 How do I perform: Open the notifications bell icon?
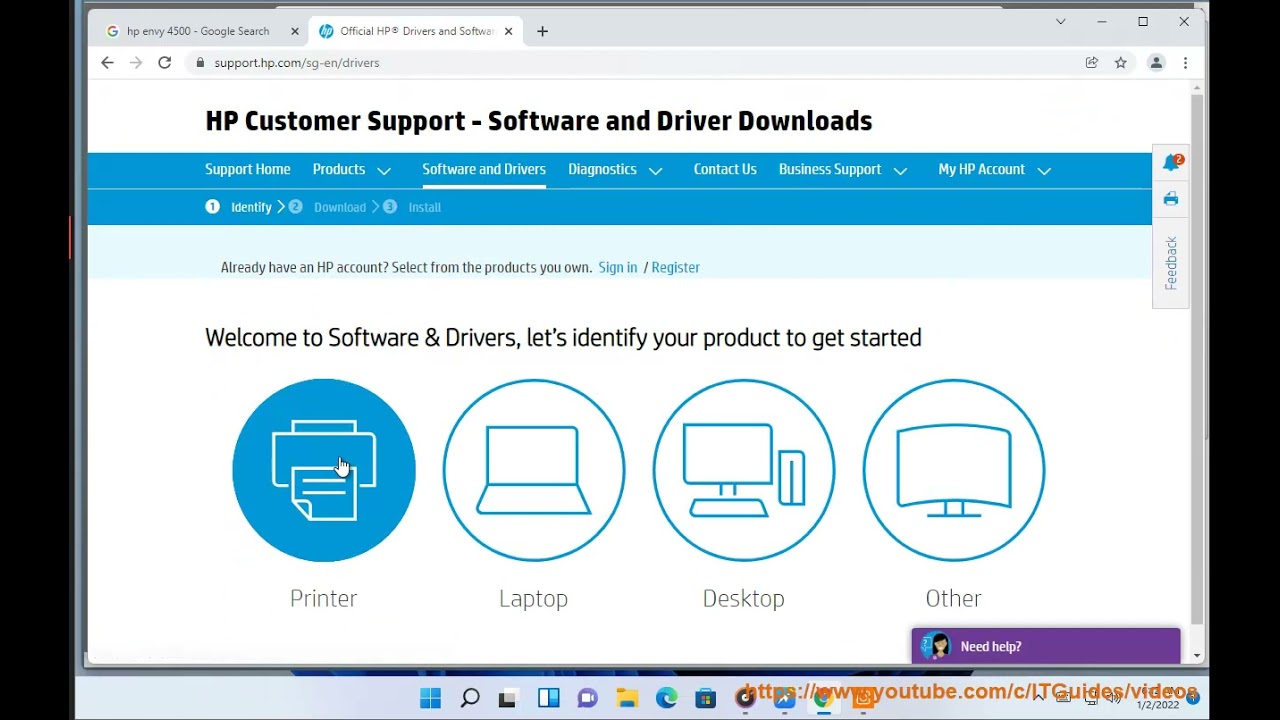(1171, 162)
